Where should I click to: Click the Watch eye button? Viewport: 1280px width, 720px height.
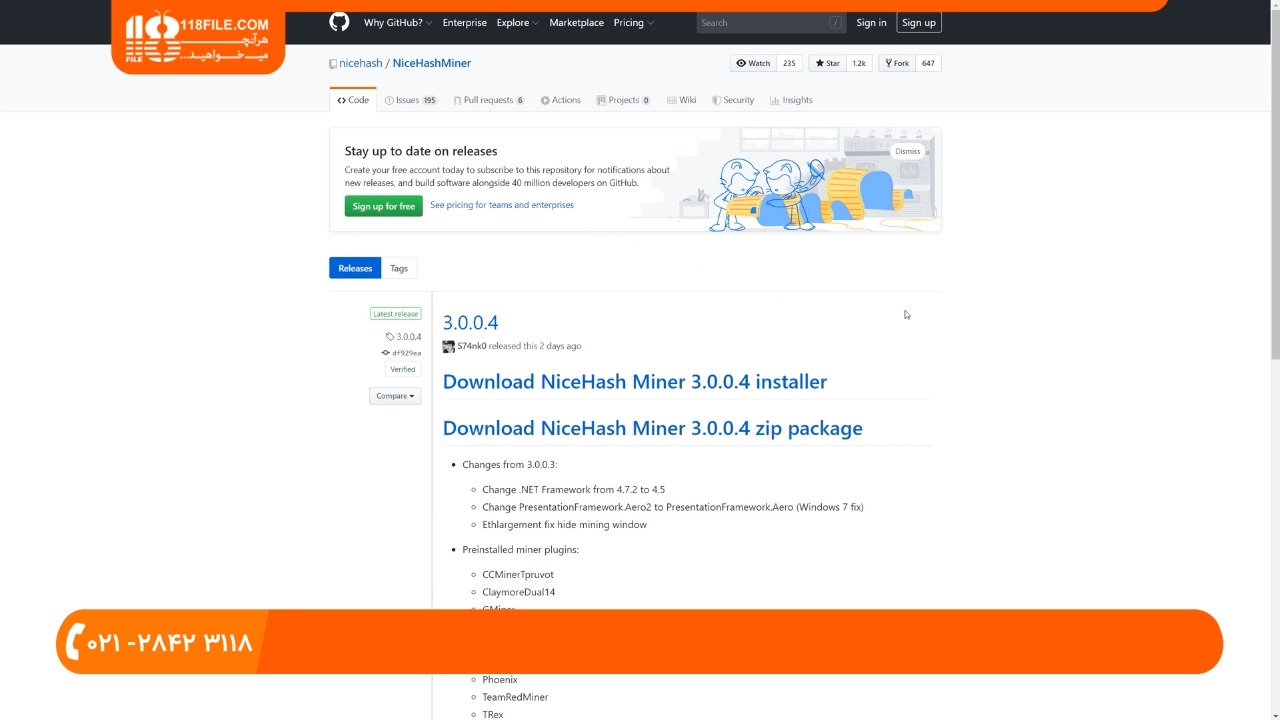754,63
